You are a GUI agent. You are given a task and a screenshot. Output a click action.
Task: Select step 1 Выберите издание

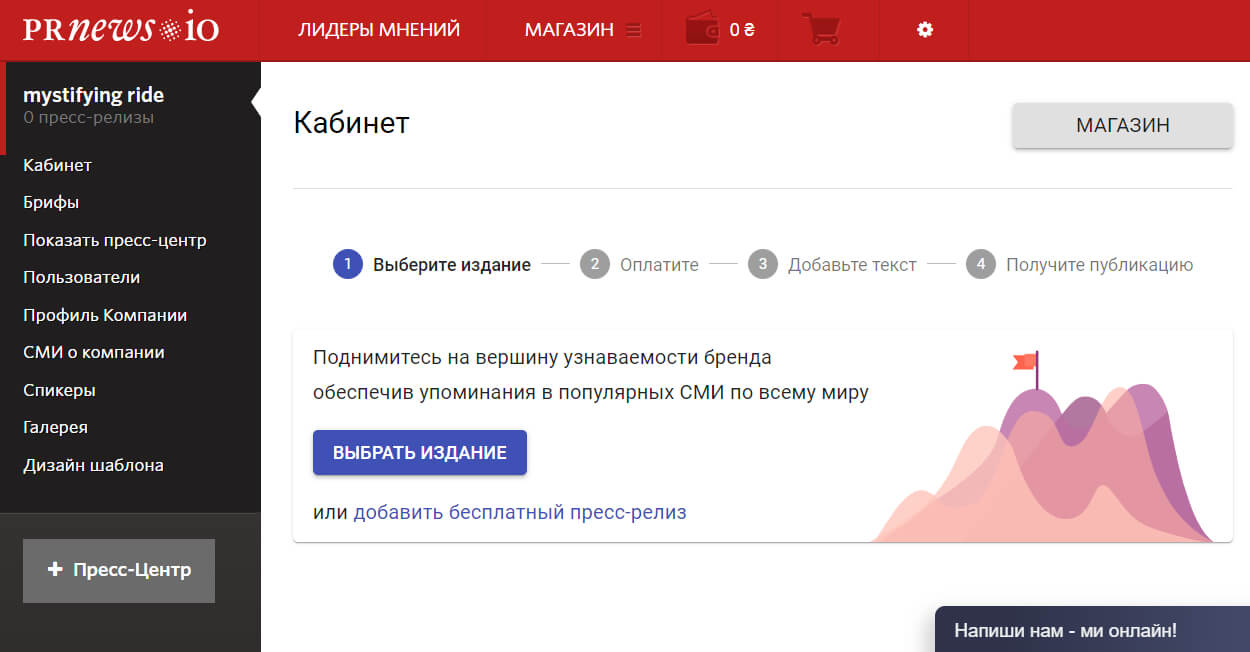[x=432, y=265]
